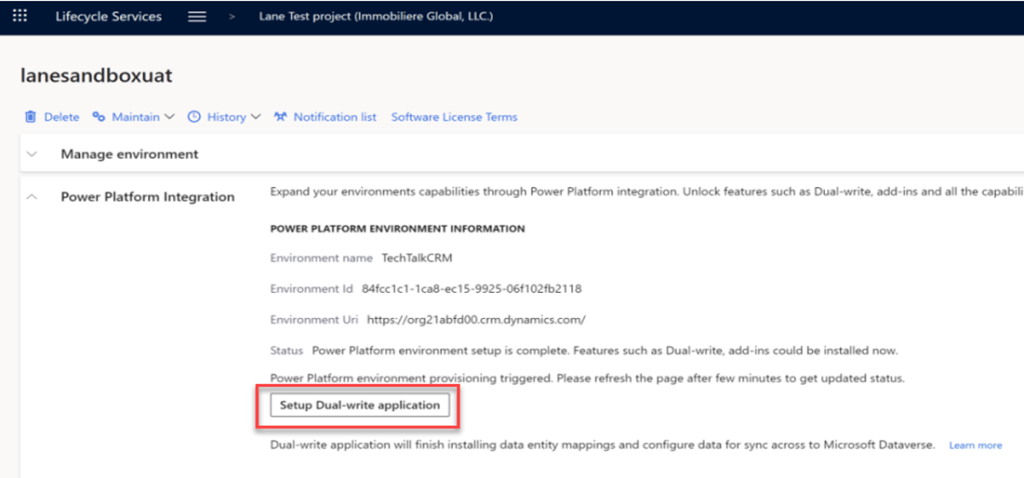The height and width of the screenshot is (478, 1024).
Task: Click the Delete trash can icon
Action: (x=31, y=117)
